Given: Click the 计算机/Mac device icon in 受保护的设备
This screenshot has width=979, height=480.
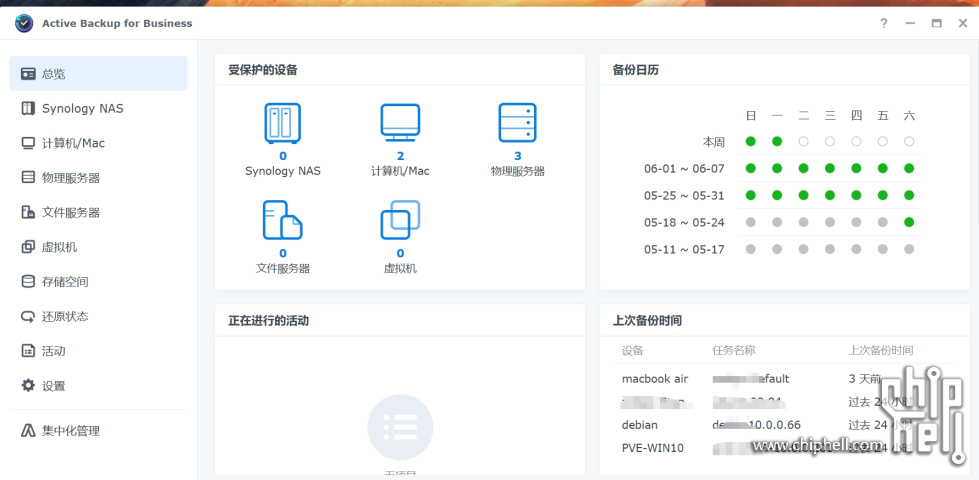Looking at the screenshot, I should click(x=400, y=123).
